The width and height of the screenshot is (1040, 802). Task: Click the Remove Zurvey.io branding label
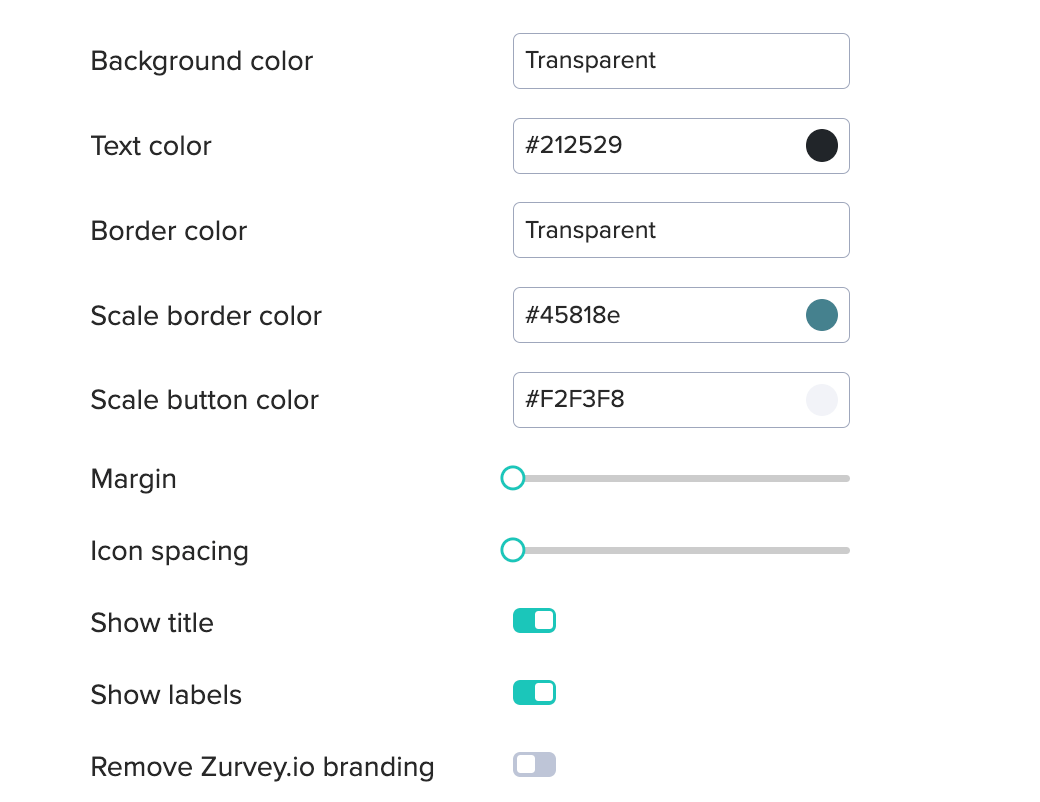pyautogui.click(x=262, y=766)
